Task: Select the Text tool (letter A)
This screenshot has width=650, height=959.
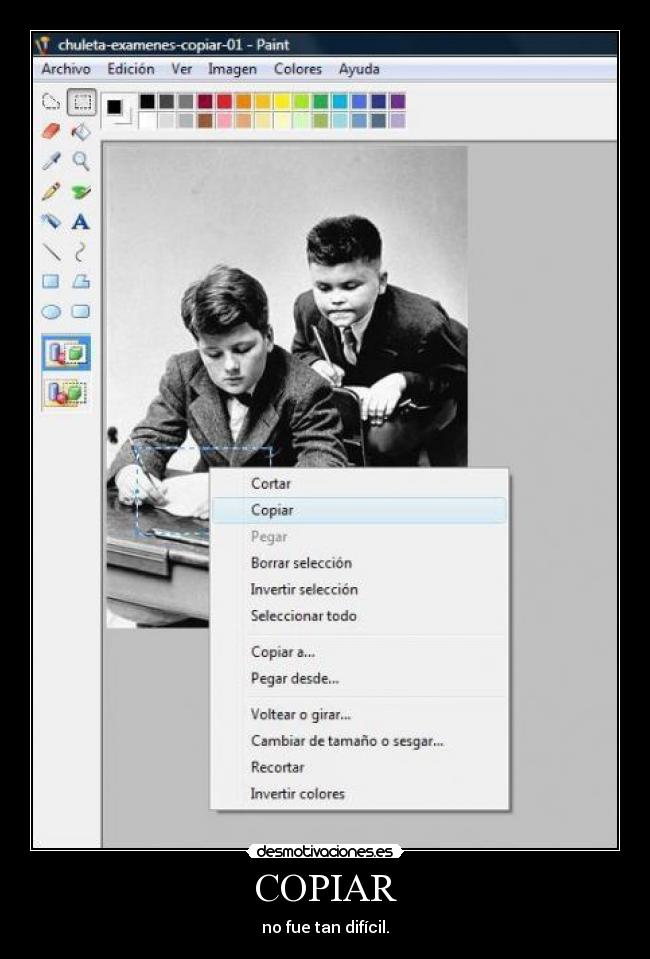Action: (81, 221)
